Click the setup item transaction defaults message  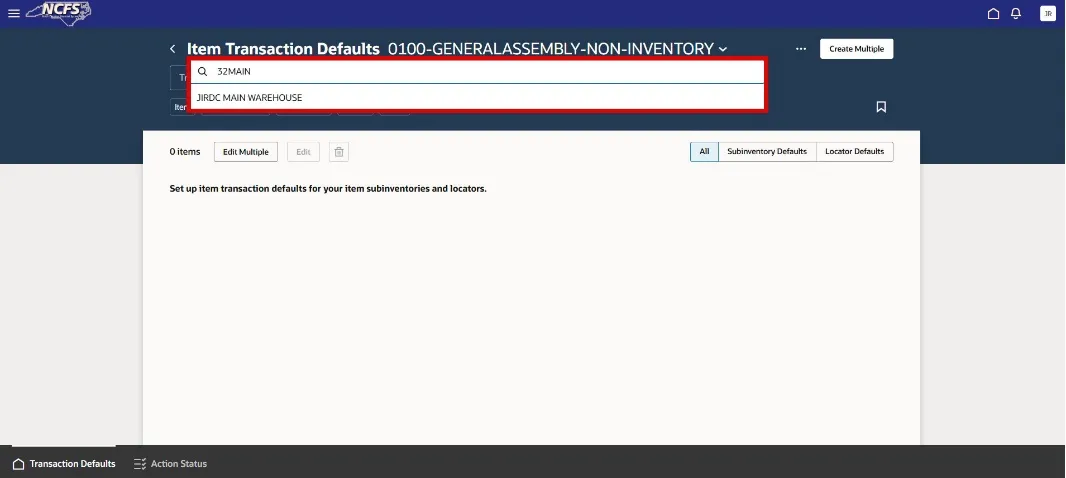328,189
